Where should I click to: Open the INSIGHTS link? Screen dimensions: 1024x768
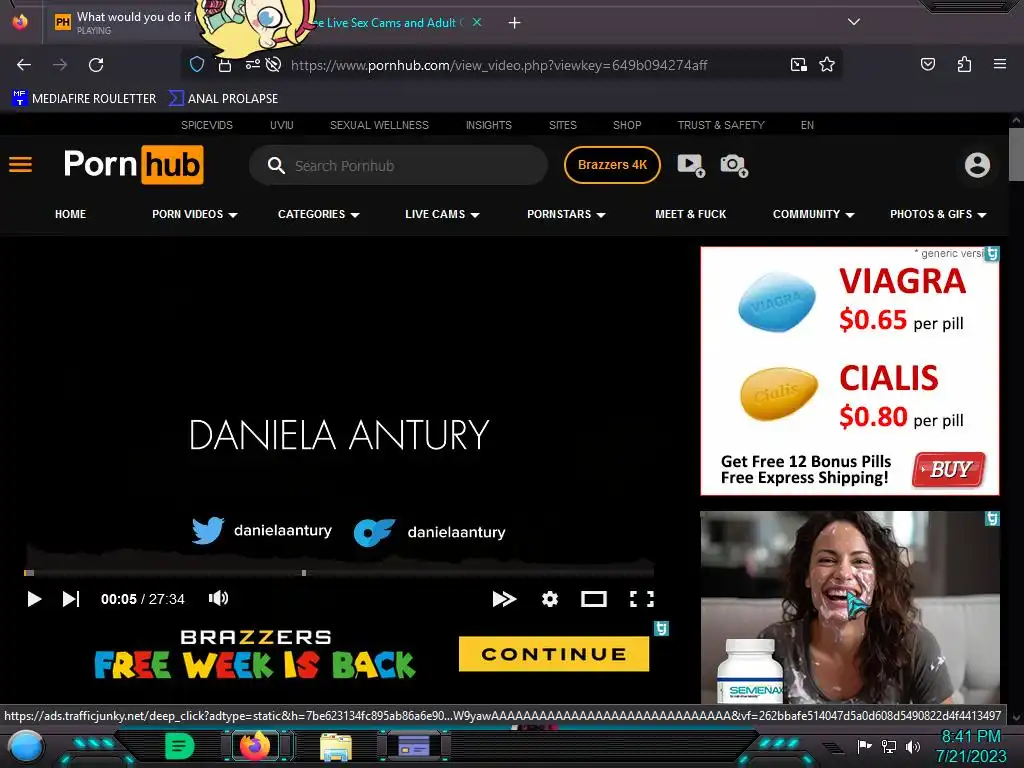click(x=488, y=125)
